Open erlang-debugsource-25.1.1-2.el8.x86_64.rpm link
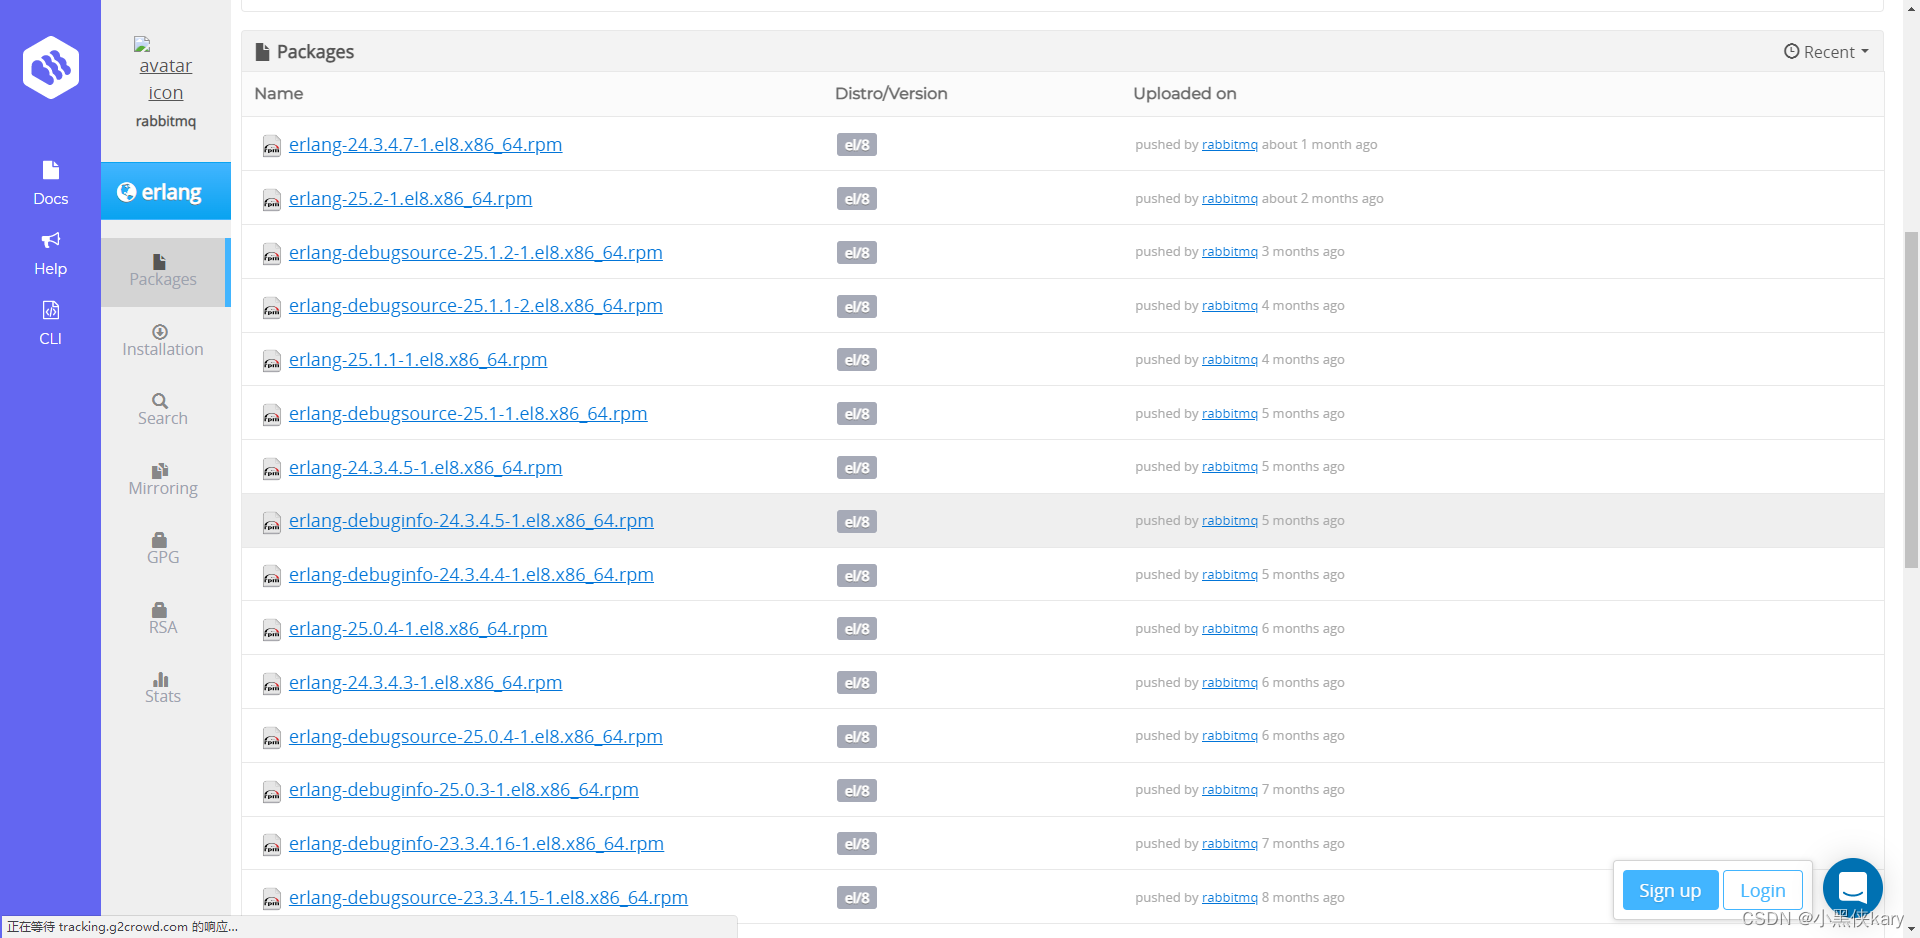The image size is (1920, 938). pos(476,306)
